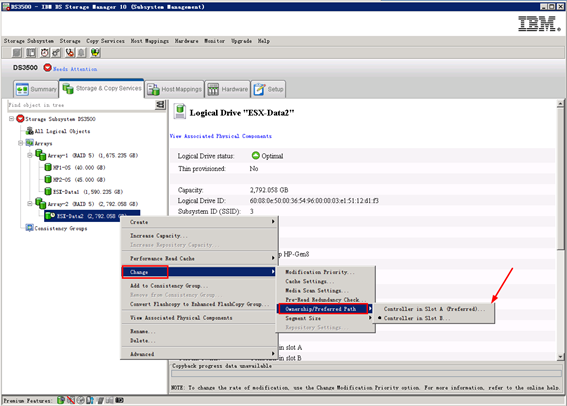Click the stethoscope recovery toolbar icon

pos(69,53)
